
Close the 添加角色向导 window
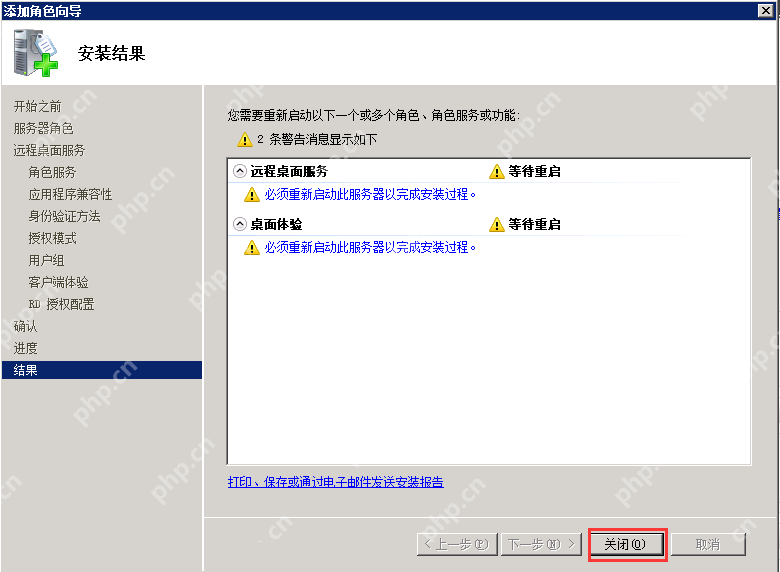[x=766, y=10]
